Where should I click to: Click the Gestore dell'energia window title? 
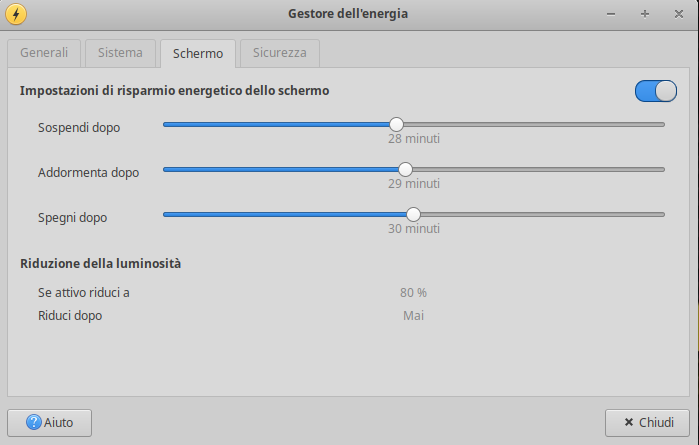click(x=348, y=14)
